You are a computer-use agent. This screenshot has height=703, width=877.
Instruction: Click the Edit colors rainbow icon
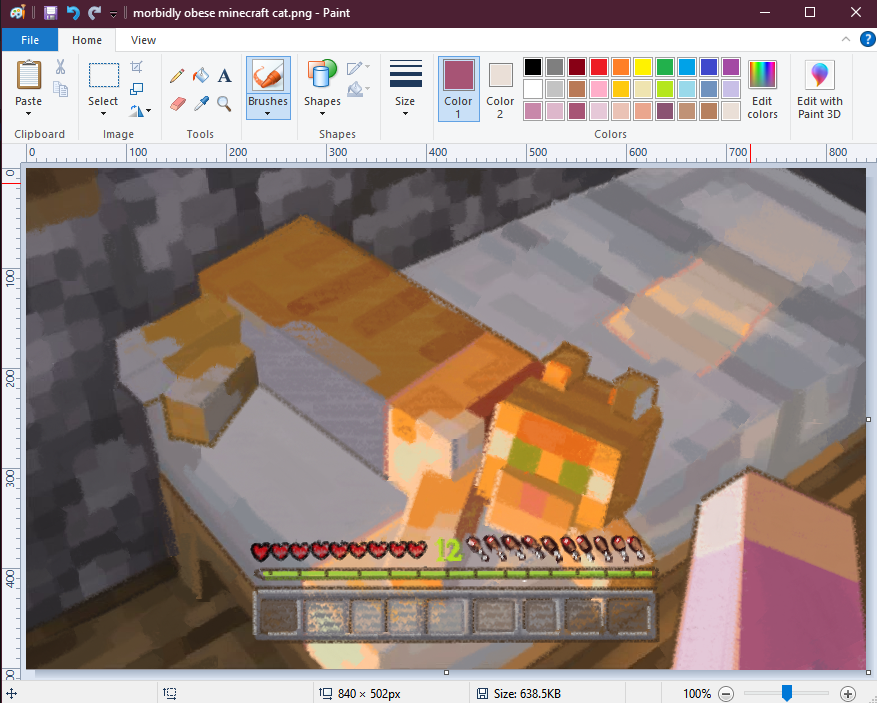click(762, 74)
